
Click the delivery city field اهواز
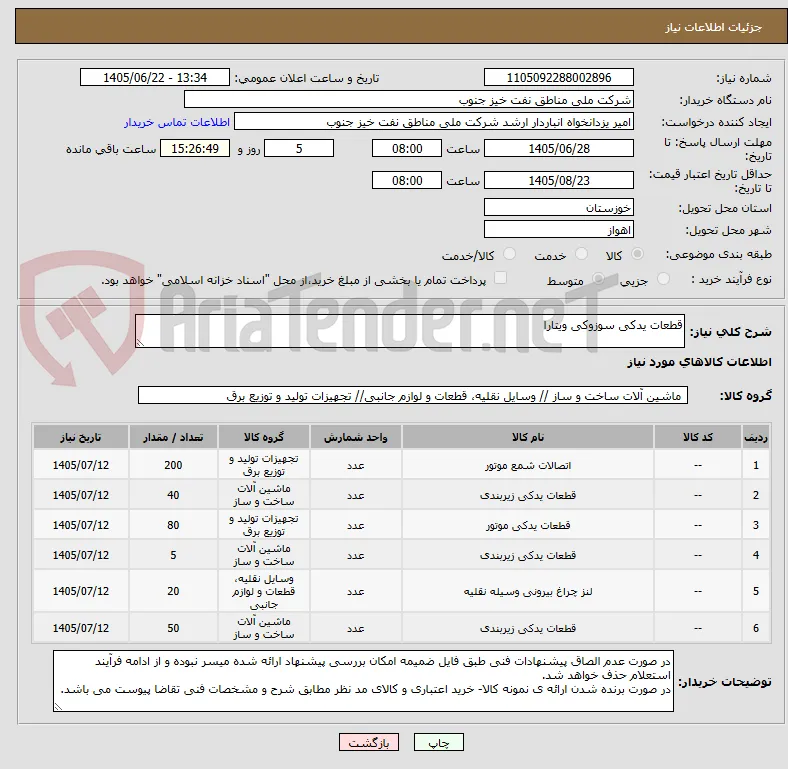(558, 230)
